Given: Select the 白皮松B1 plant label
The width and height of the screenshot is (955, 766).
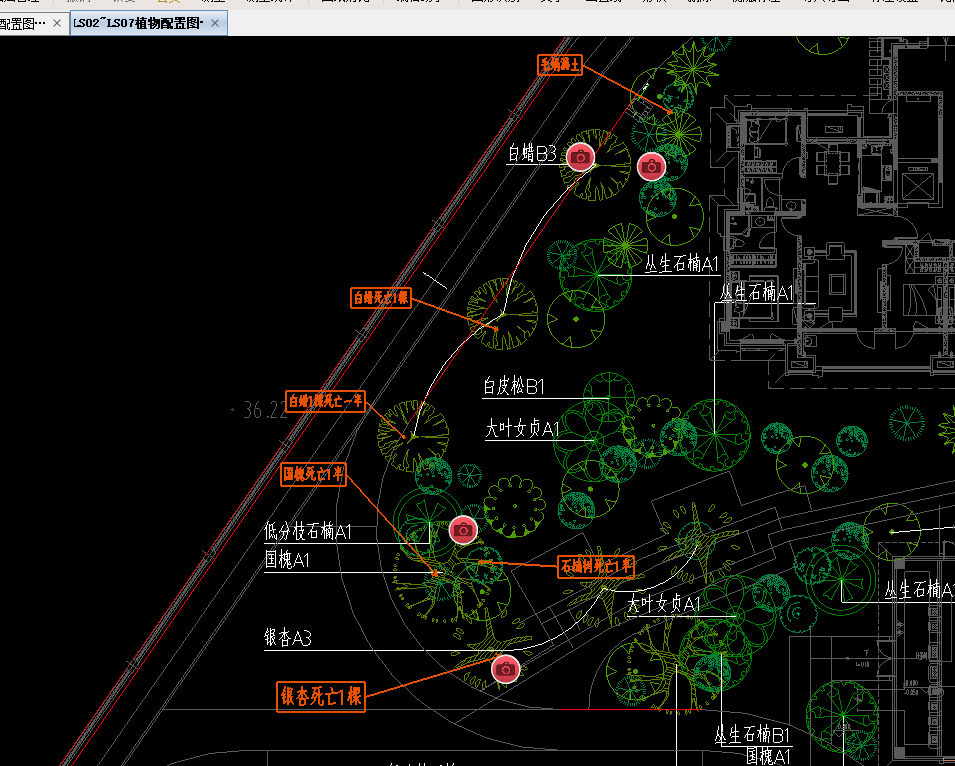Looking at the screenshot, I should pyautogui.click(x=513, y=387).
